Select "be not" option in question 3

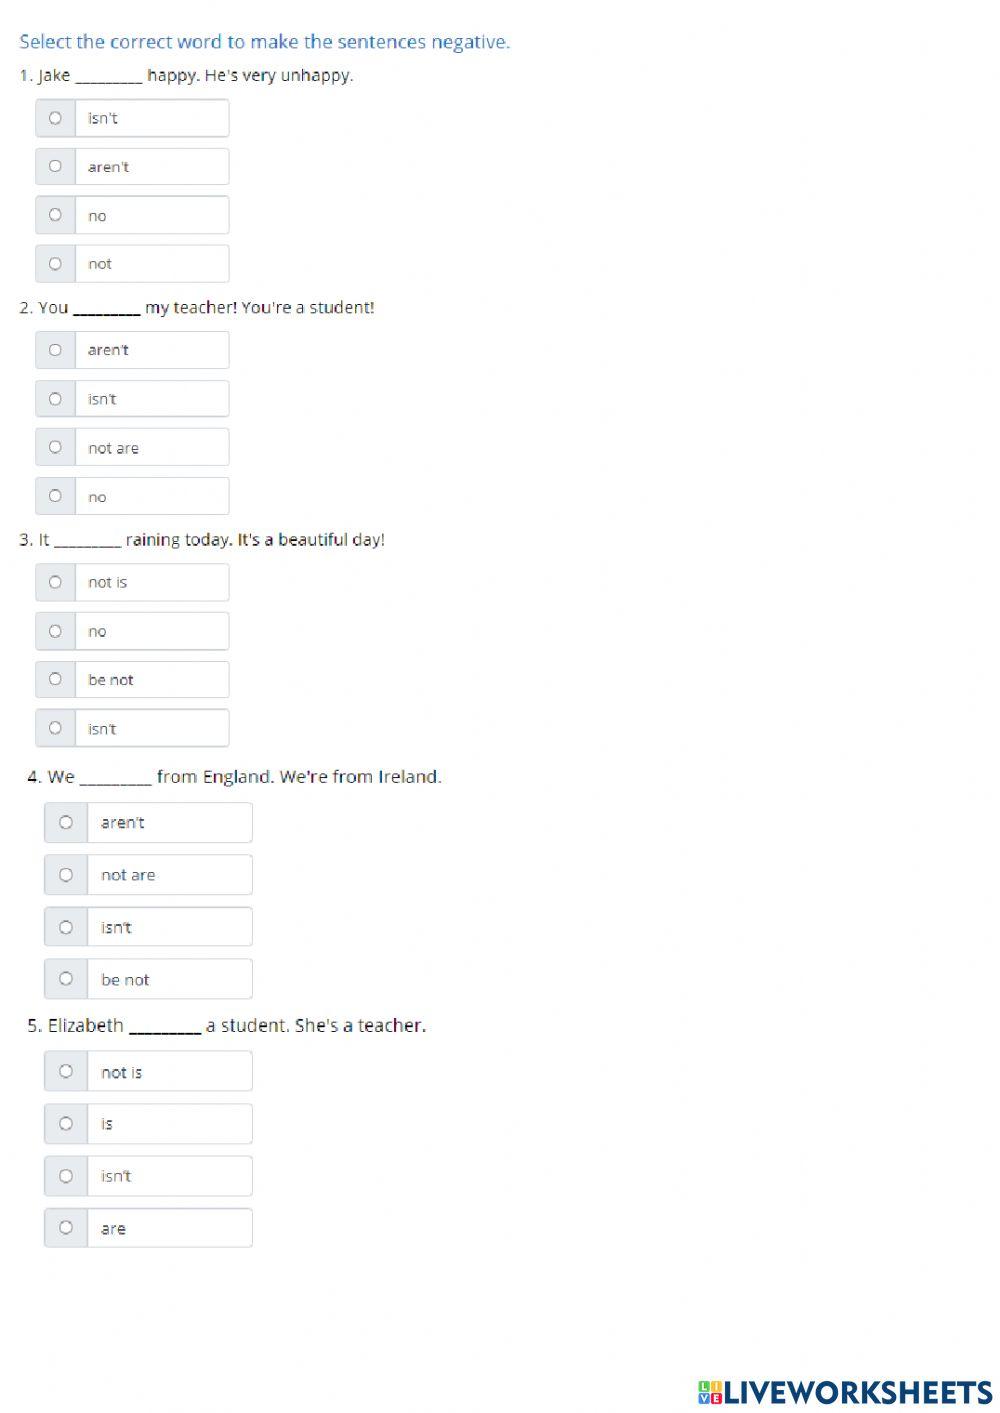pos(55,679)
